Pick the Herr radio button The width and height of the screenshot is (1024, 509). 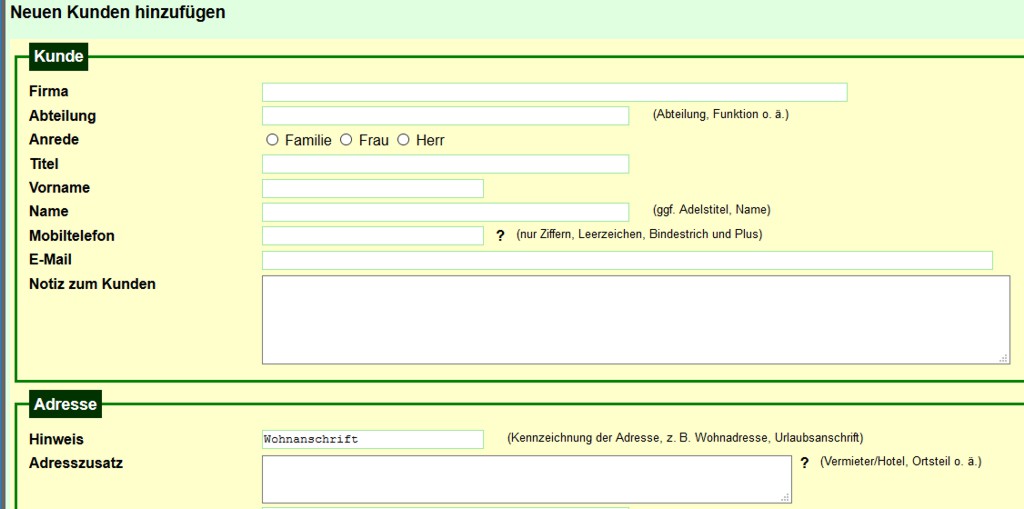404,140
